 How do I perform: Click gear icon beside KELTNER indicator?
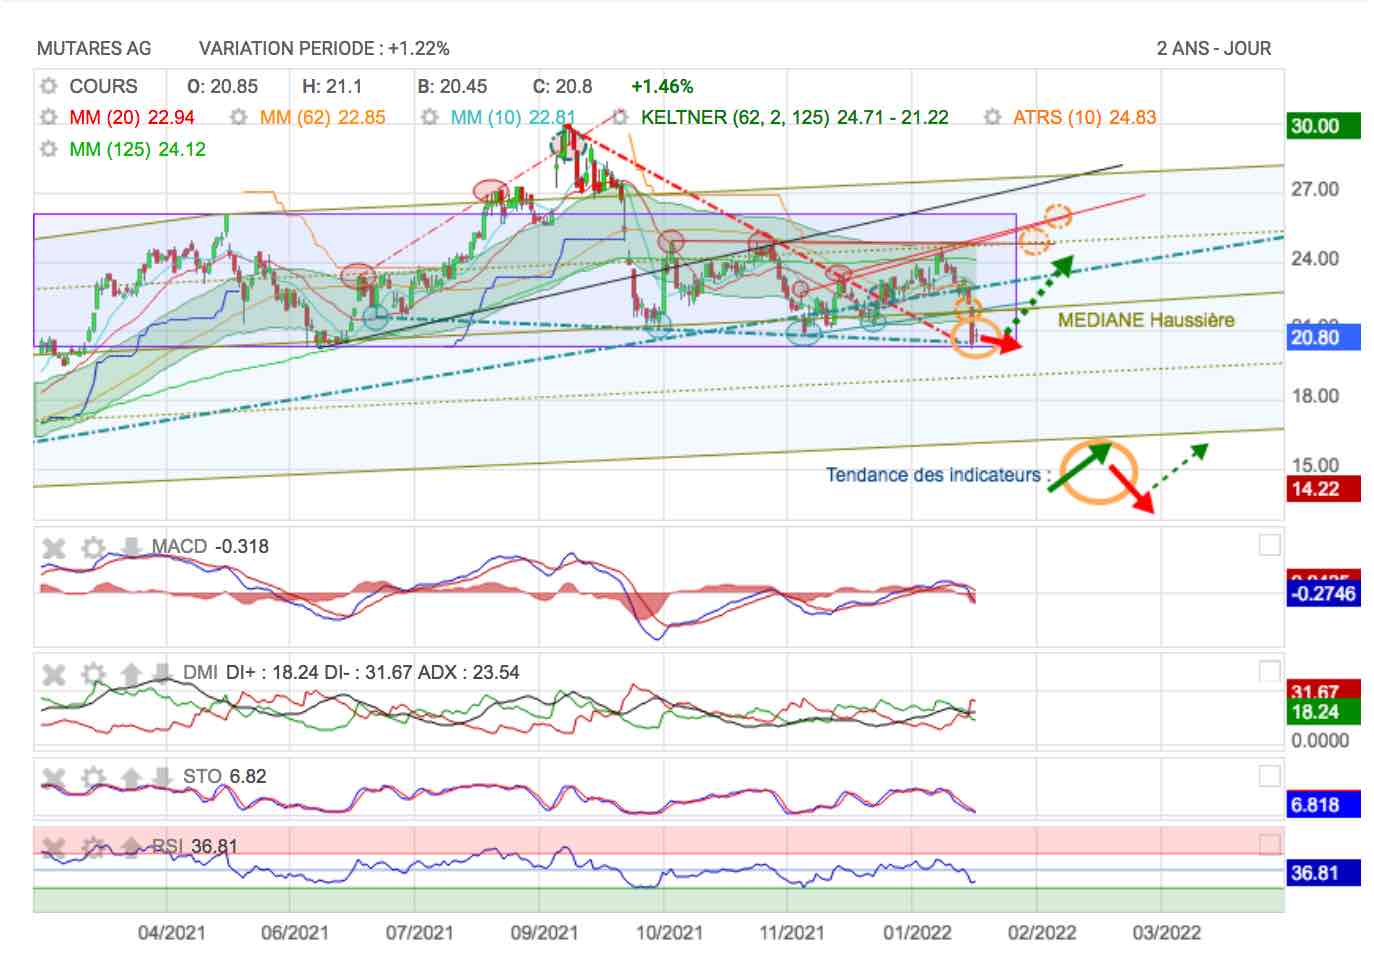click(620, 117)
